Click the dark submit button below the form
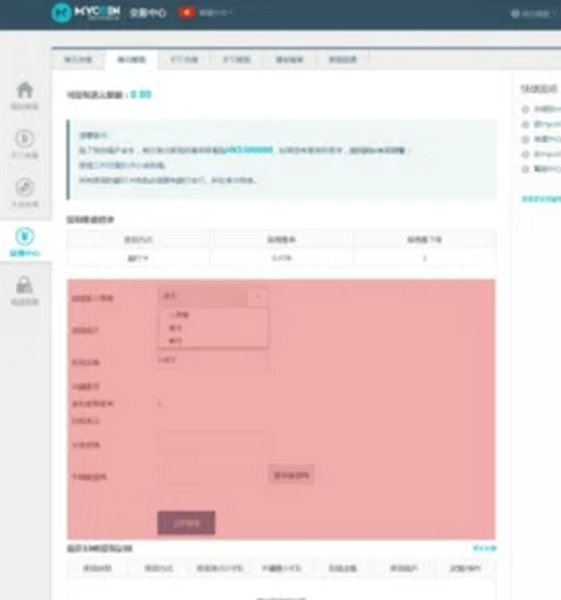The height and width of the screenshot is (600, 561). pos(186,523)
